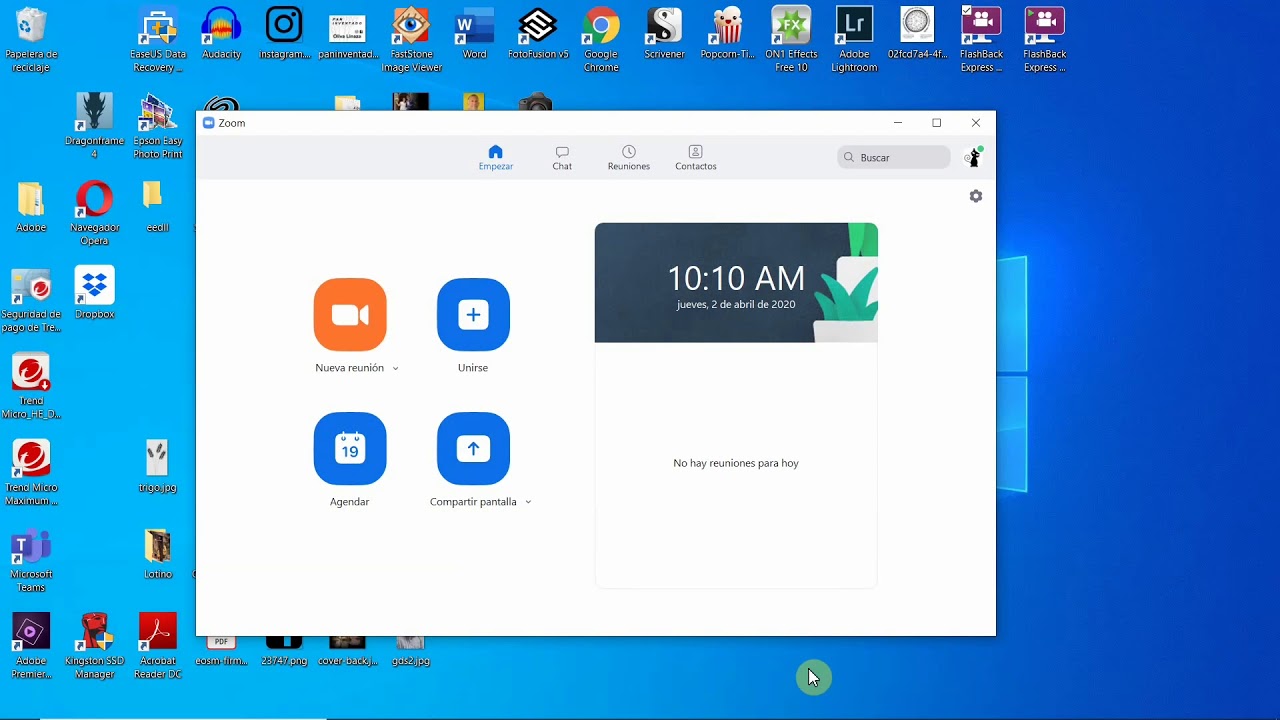Select the Word desktop shortcut
Viewport: 1280px width, 720px height.
[475, 34]
